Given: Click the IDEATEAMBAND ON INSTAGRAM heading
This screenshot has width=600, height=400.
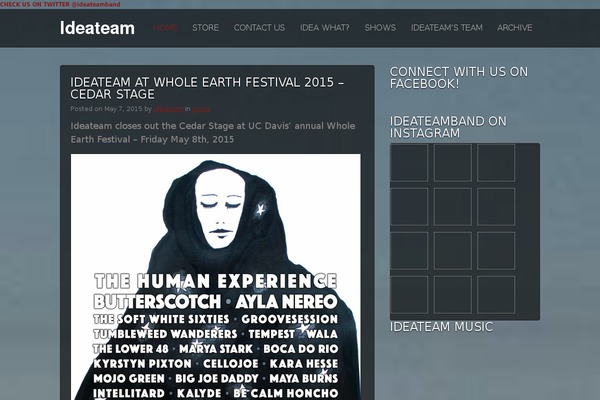Looking at the screenshot, I should (448, 127).
